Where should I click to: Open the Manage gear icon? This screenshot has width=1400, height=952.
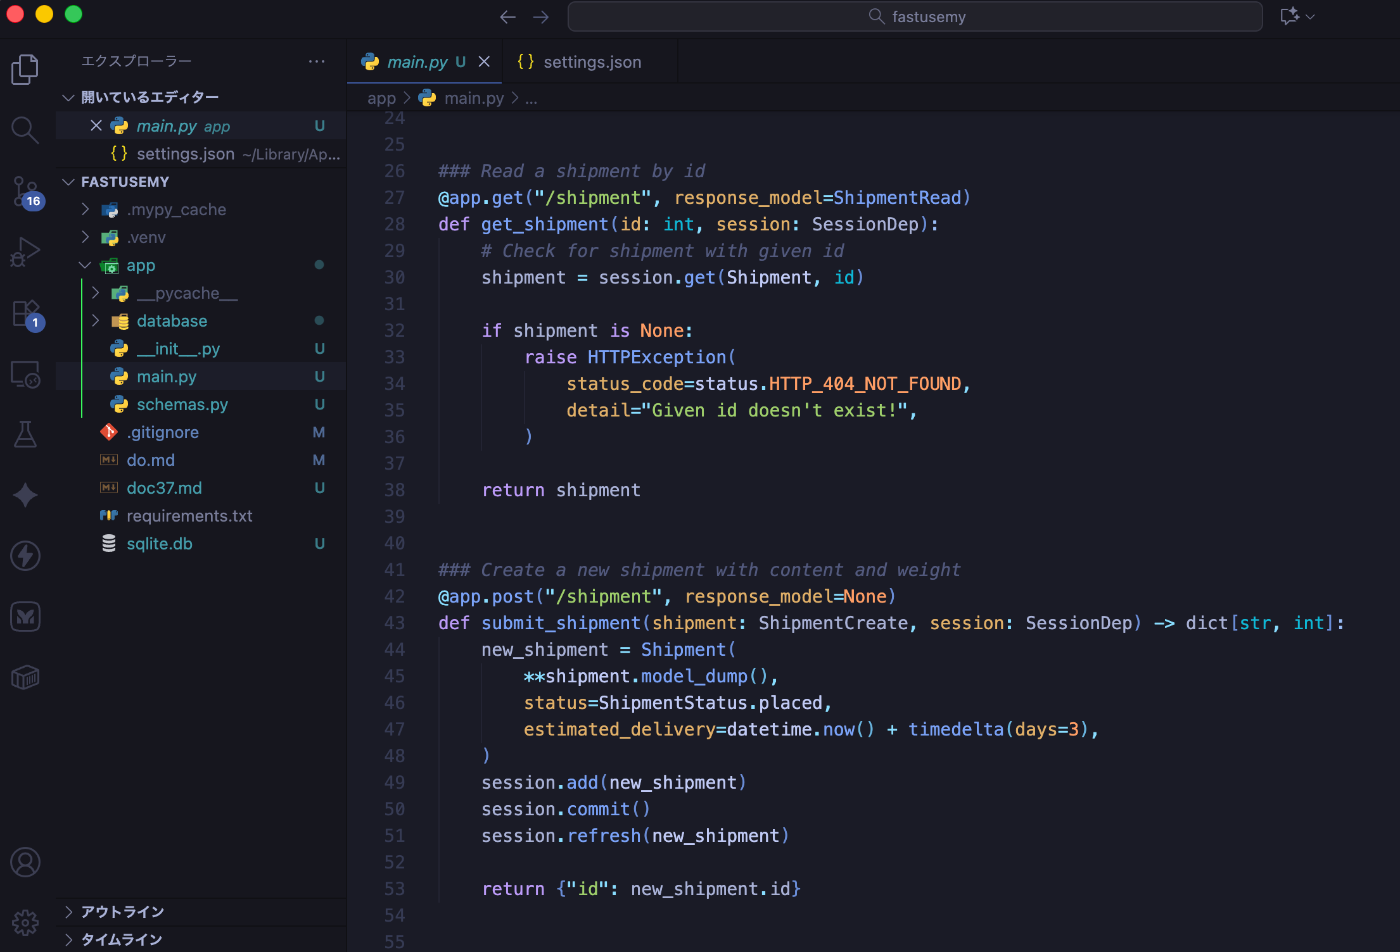pyautogui.click(x=25, y=921)
